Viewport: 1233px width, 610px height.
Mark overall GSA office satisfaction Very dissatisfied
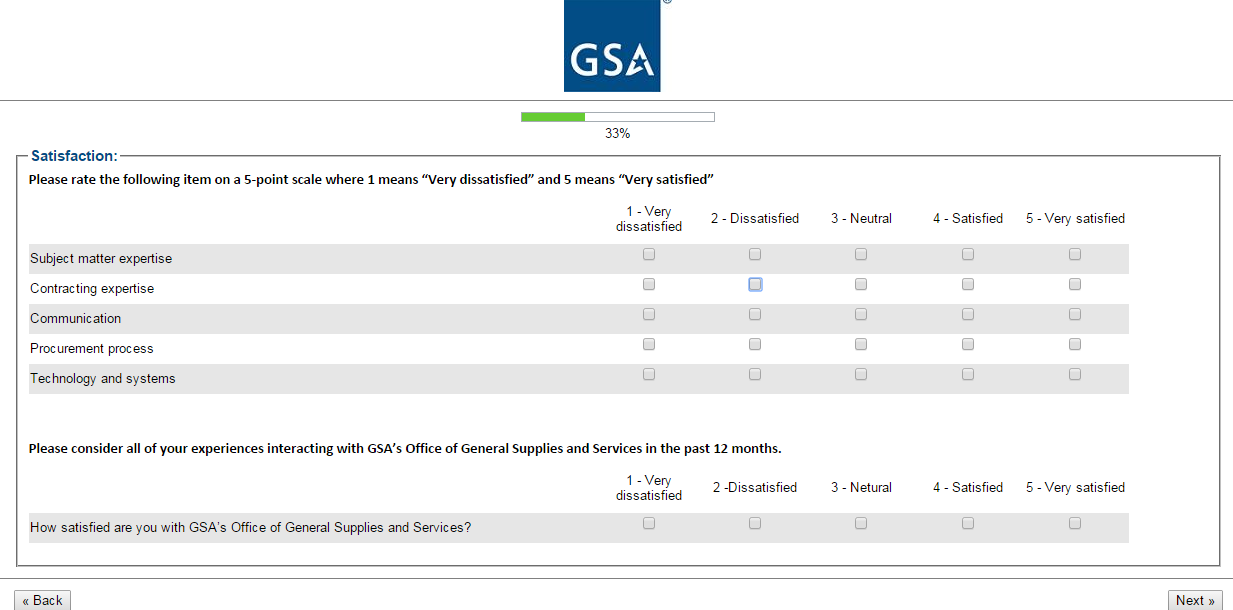tap(649, 523)
